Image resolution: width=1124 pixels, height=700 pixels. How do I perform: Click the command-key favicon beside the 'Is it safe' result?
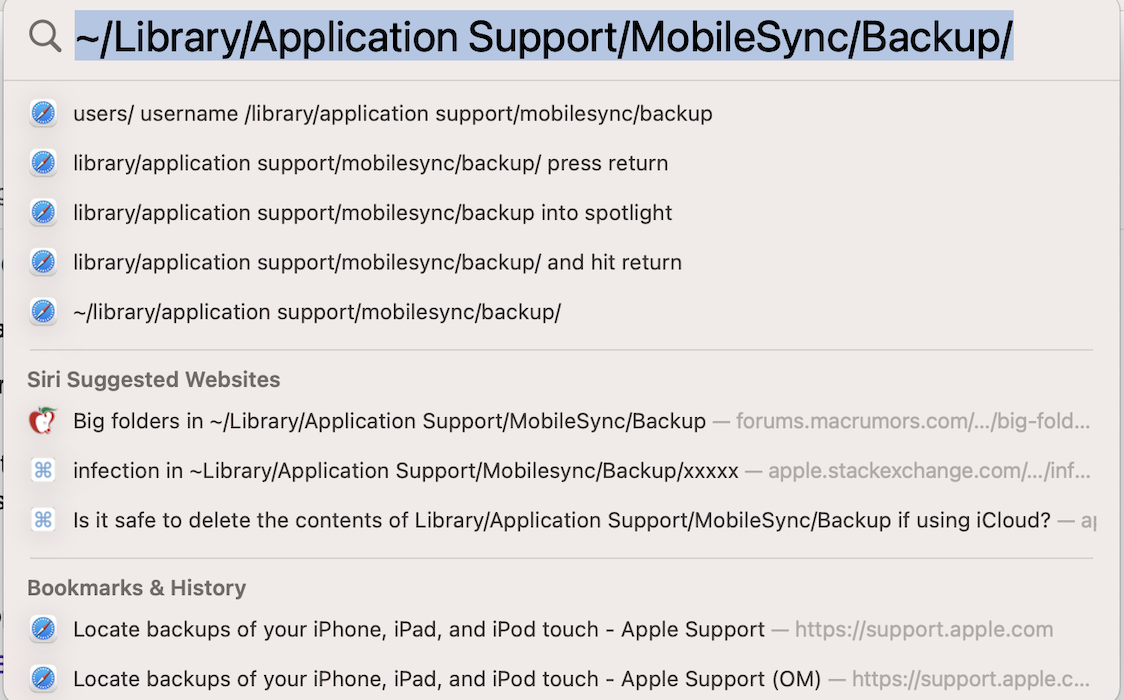43,520
